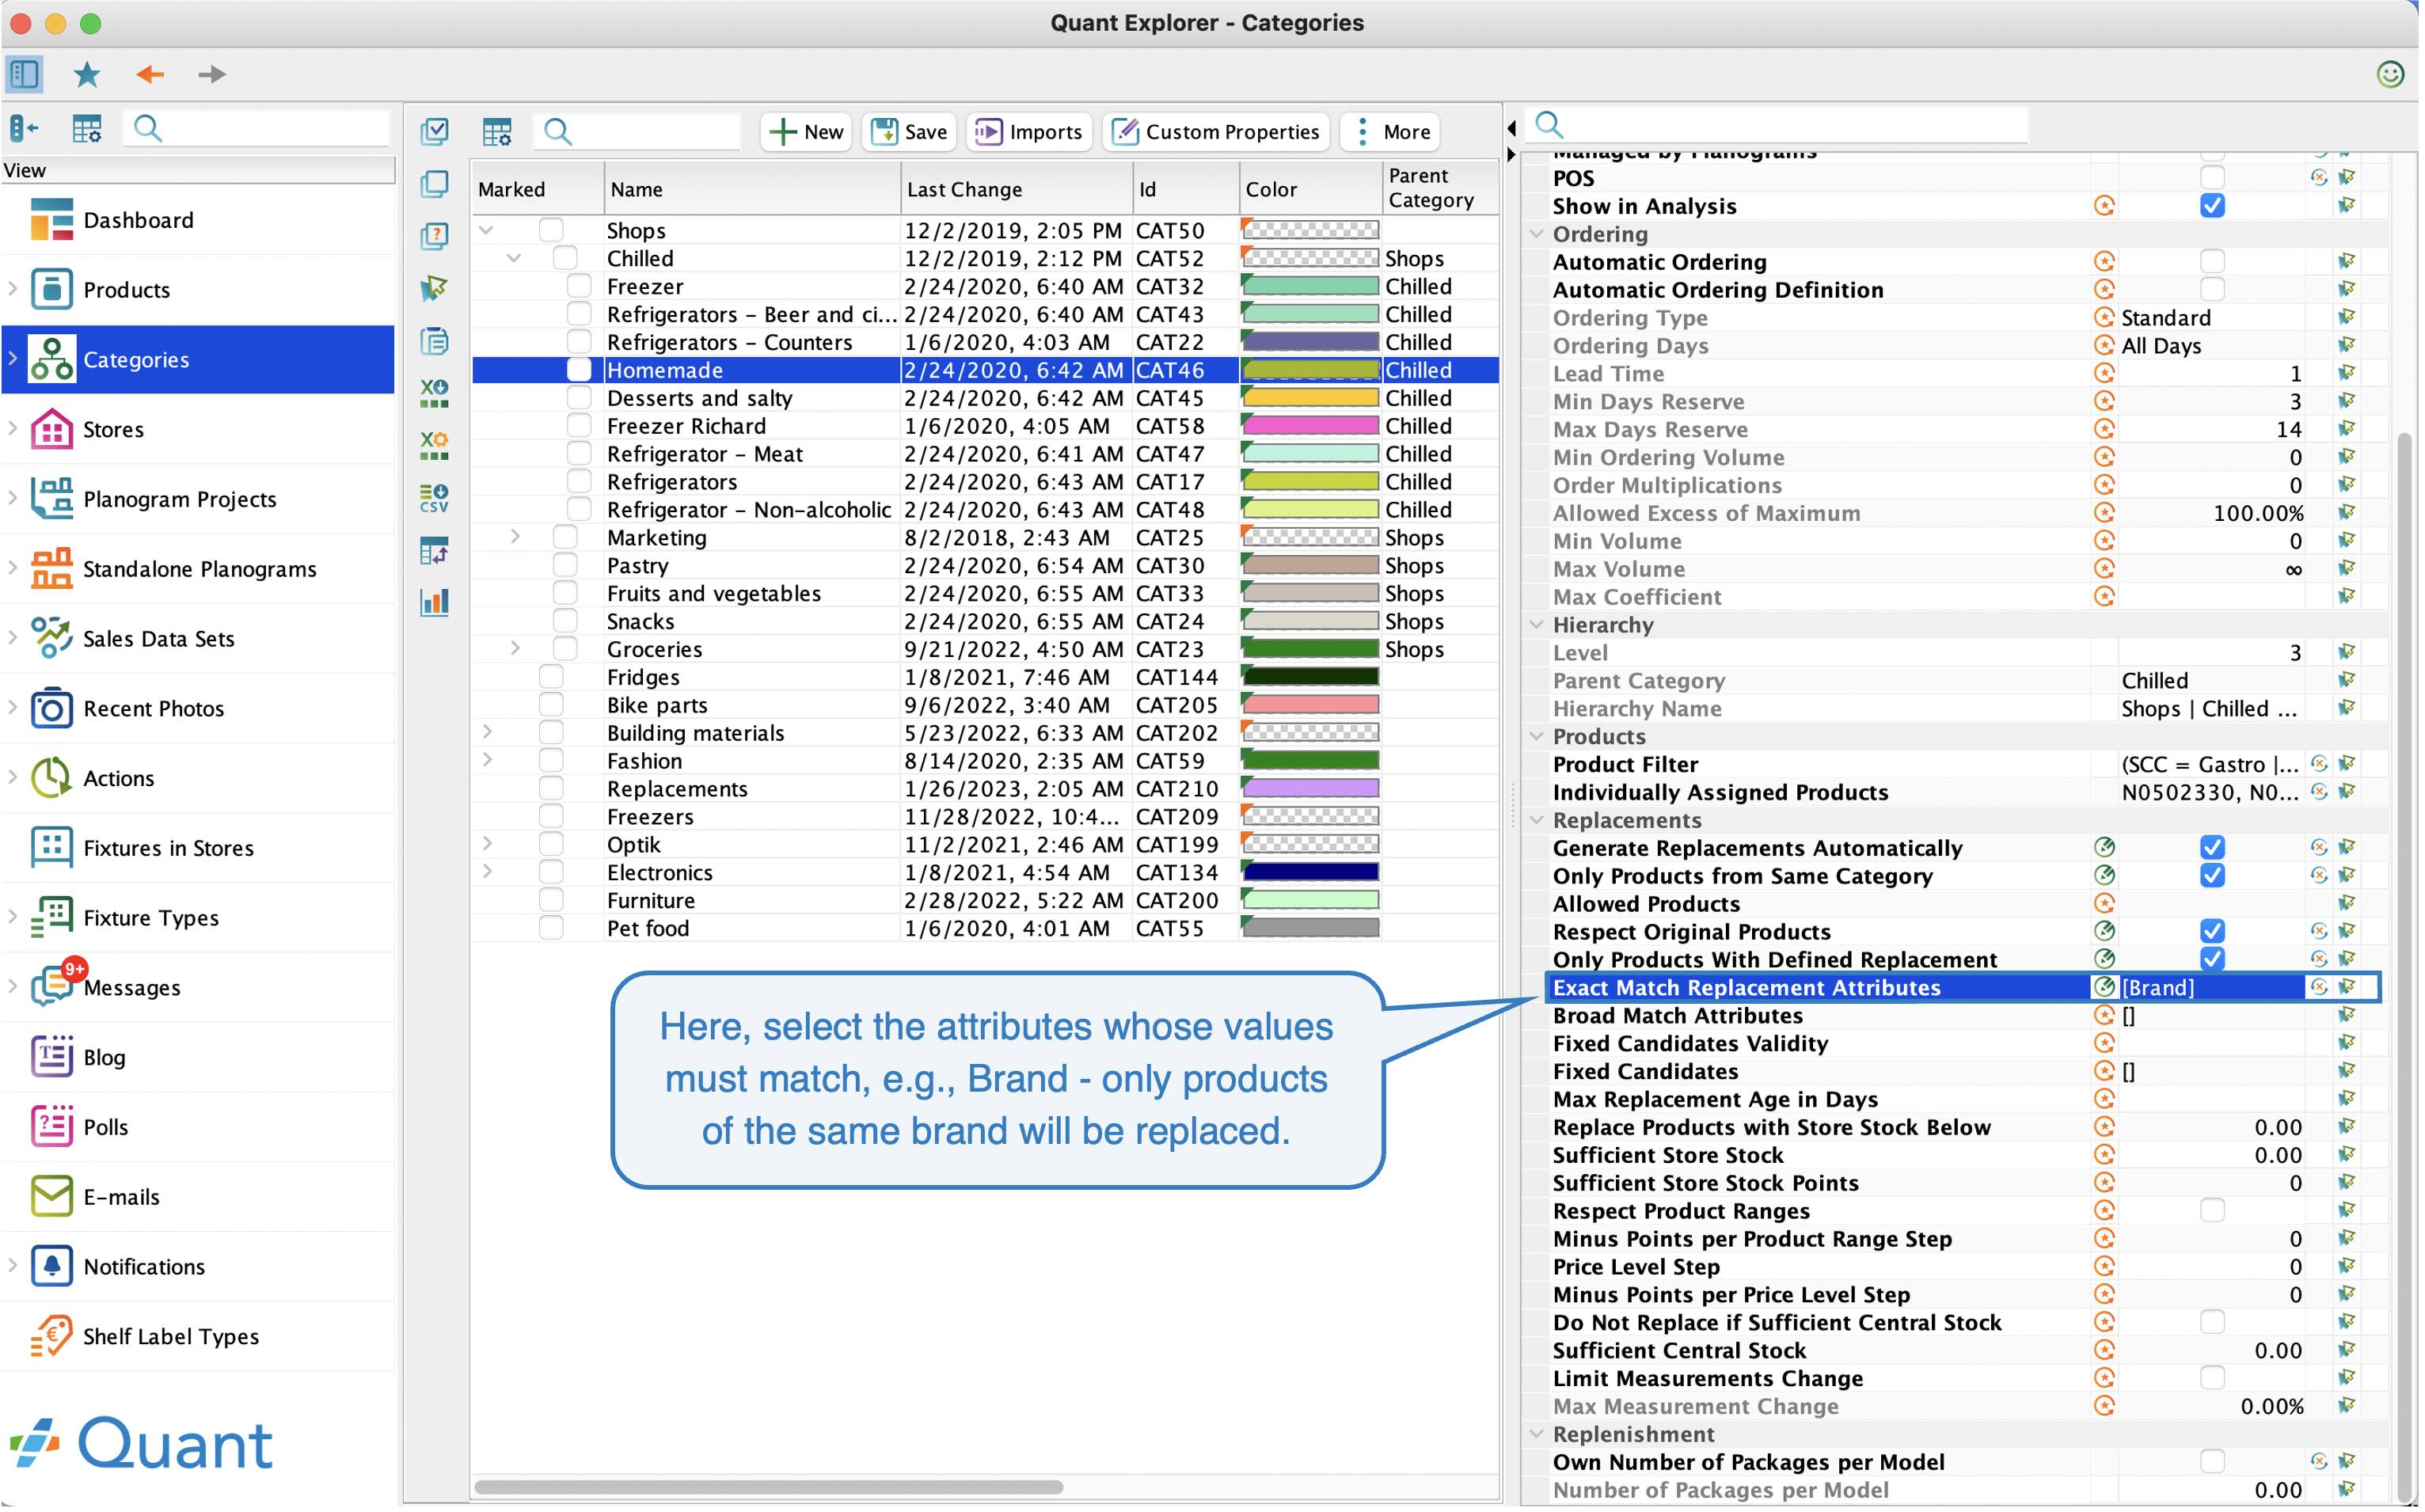Screen dimensions: 2425x1512
Task: Open the Stores section
Action: (x=198, y=430)
